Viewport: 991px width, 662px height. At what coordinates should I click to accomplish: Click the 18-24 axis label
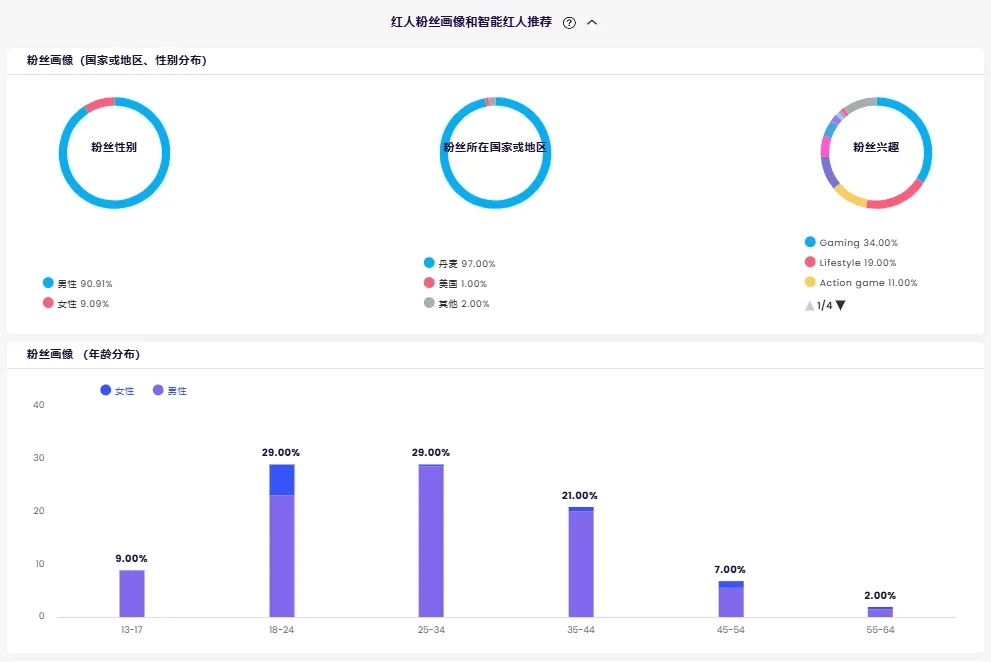pos(281,630)
